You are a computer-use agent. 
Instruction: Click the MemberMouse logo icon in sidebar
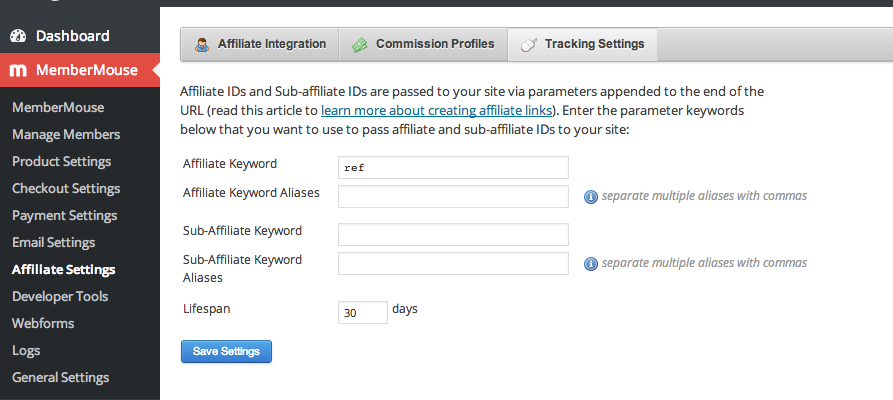(x=18, y=70)
